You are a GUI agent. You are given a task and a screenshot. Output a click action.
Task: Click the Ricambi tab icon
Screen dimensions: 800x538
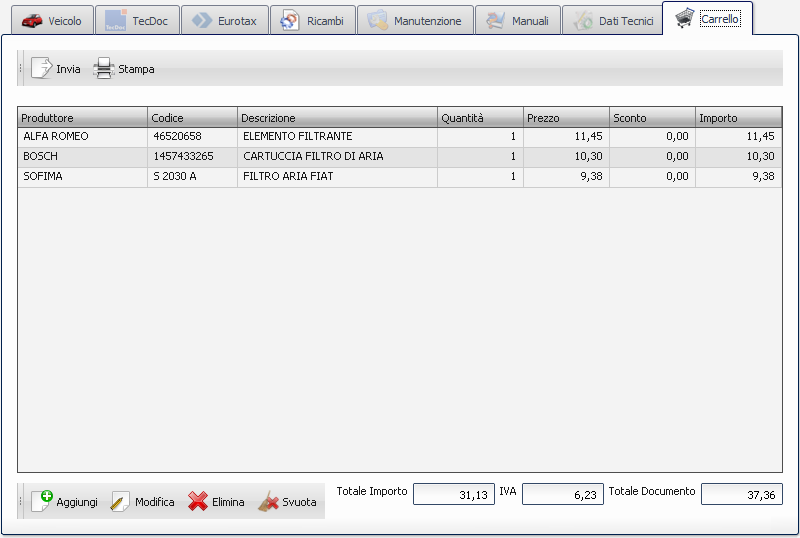point(290,21)
